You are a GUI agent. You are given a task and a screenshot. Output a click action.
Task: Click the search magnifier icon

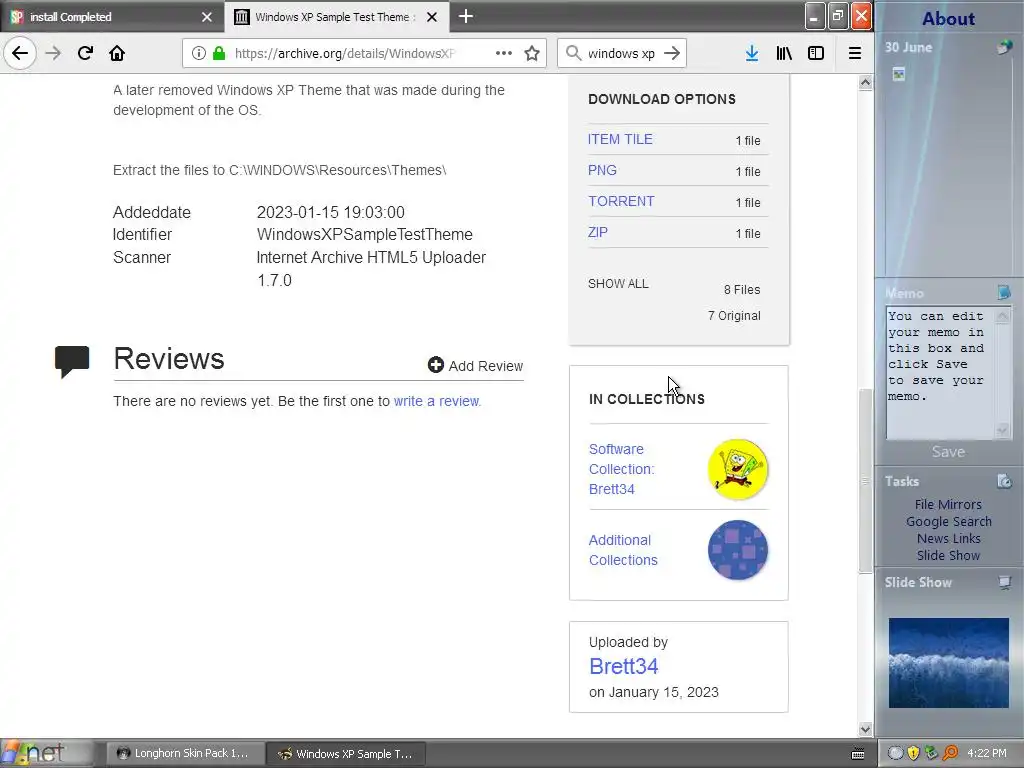(573, 53)
